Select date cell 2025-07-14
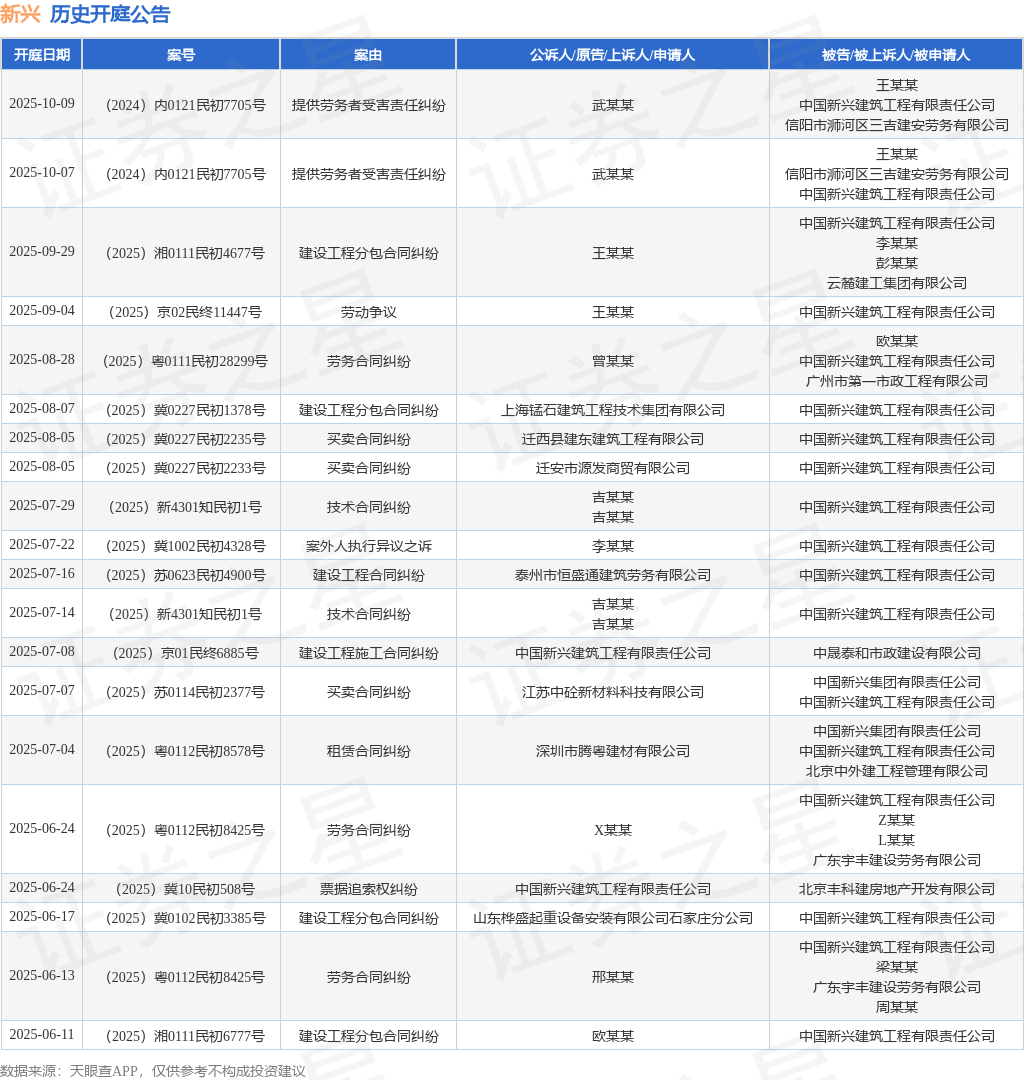 [x=42, y=612]
